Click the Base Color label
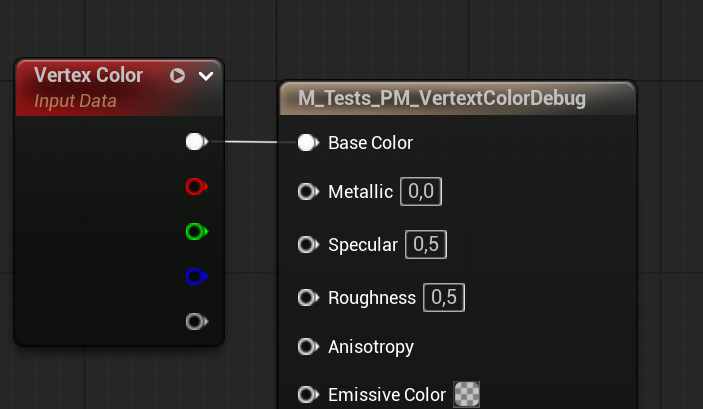The width and height of the screenshot is (703, 409). (370, 143)
